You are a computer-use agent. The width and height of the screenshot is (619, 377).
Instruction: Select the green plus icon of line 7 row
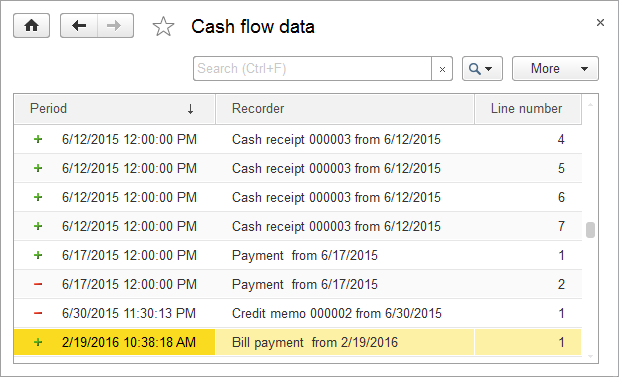click(x=38, y=226)
